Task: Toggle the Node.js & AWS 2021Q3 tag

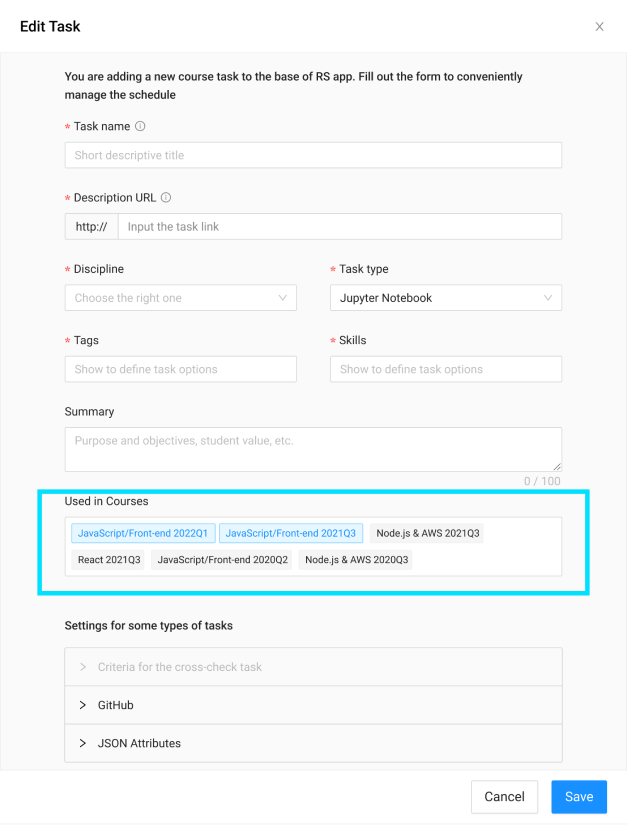Action: click(428, 533)
